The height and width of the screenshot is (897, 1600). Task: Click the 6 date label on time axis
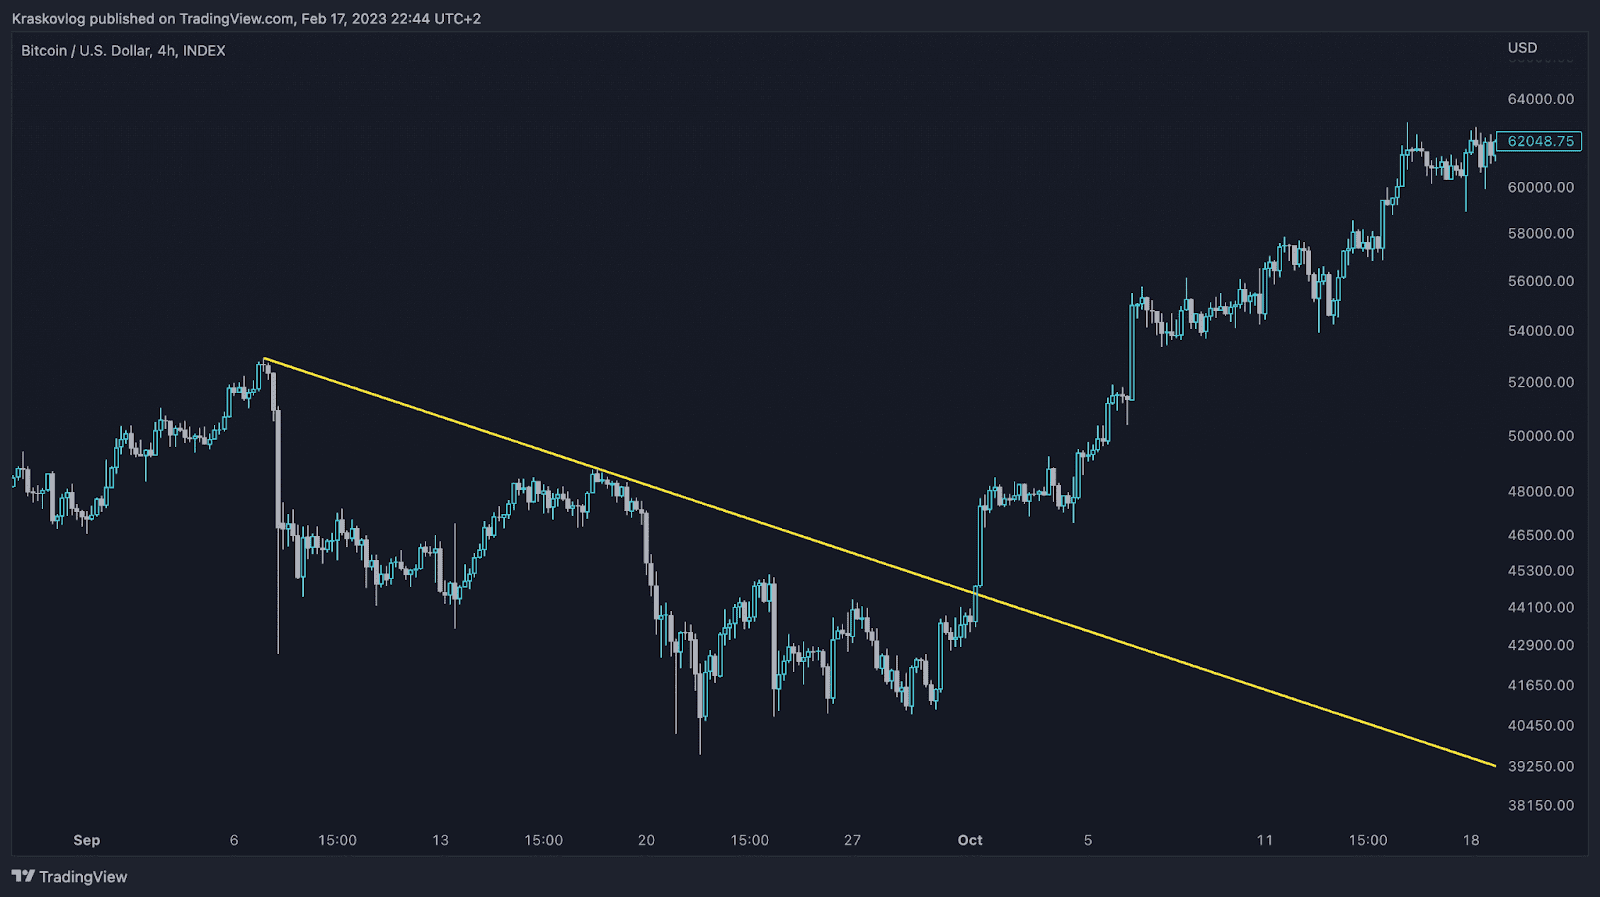pos(234,840)
